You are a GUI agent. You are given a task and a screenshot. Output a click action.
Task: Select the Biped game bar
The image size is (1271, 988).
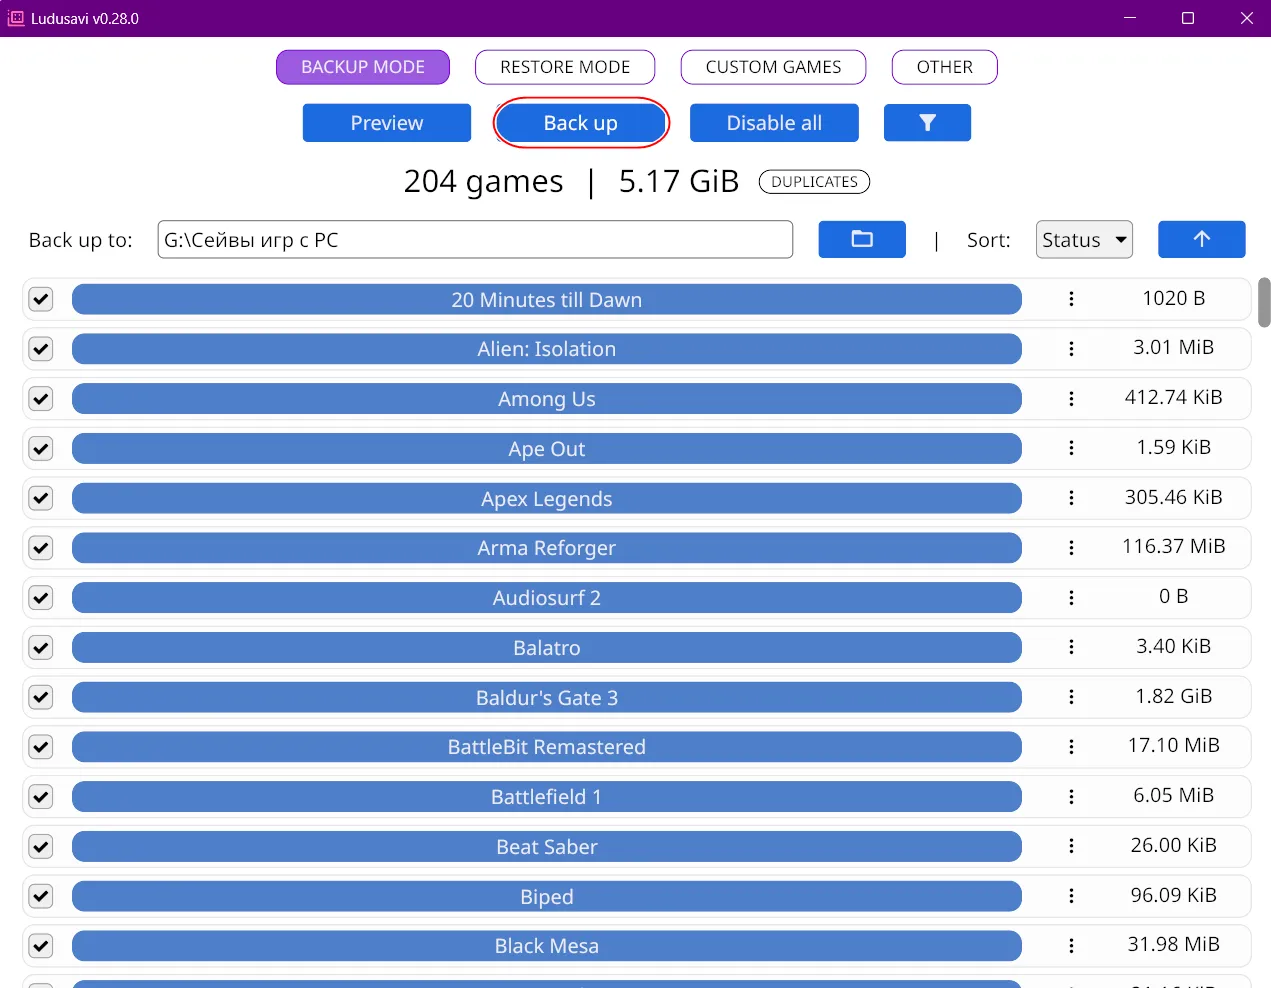[547, 896]
